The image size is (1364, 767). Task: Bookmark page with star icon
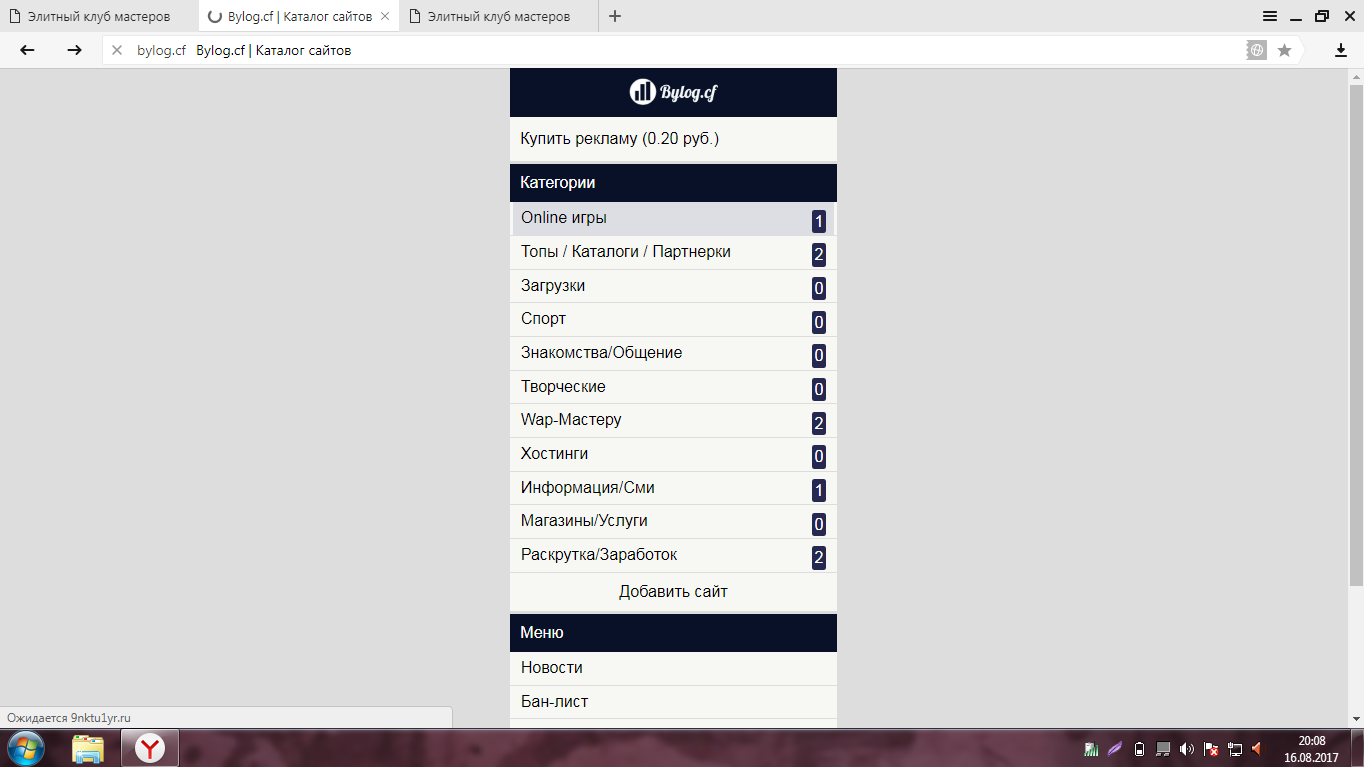[1284, 50]
